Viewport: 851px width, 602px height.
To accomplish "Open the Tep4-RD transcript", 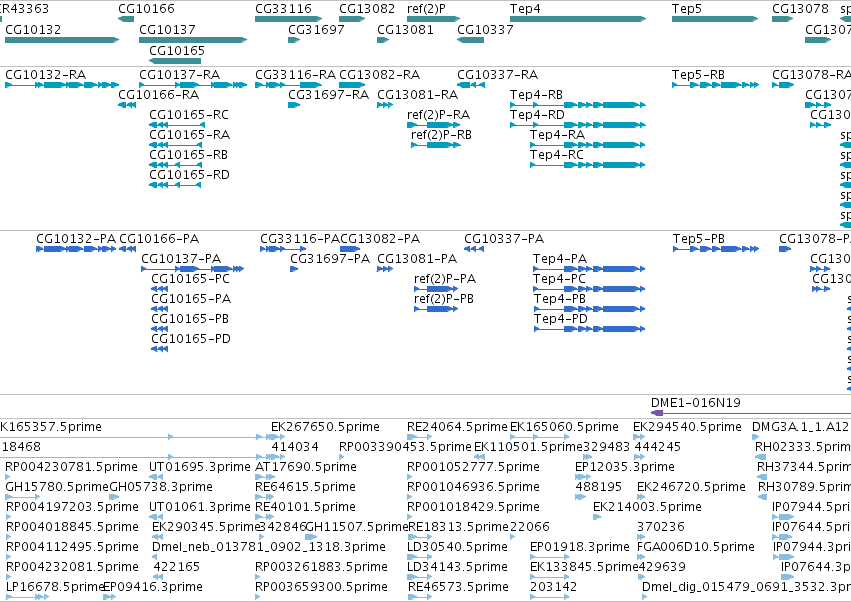I will pyautogui.click(x=578, y=125).
